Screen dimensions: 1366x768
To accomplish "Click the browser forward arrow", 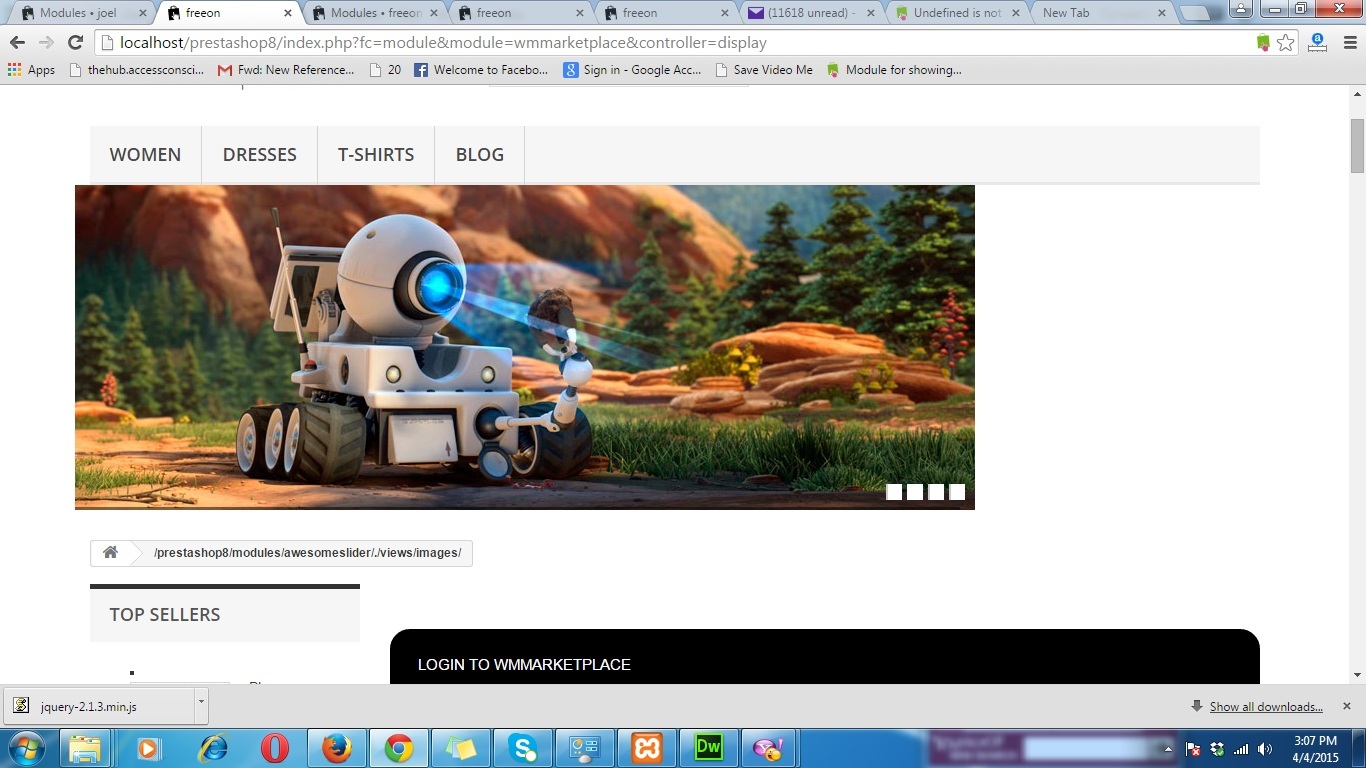I will tap(46, 43).
